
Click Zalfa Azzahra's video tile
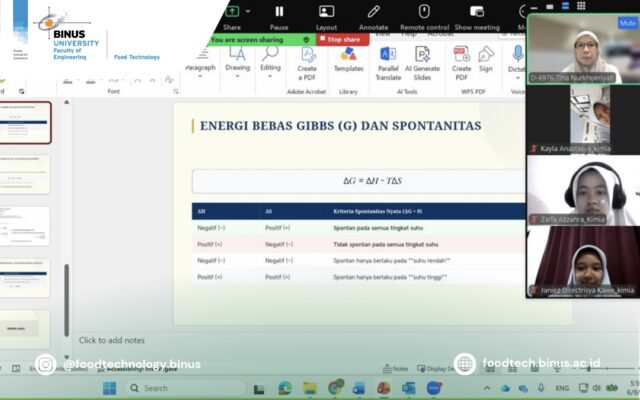click(584, 191)
